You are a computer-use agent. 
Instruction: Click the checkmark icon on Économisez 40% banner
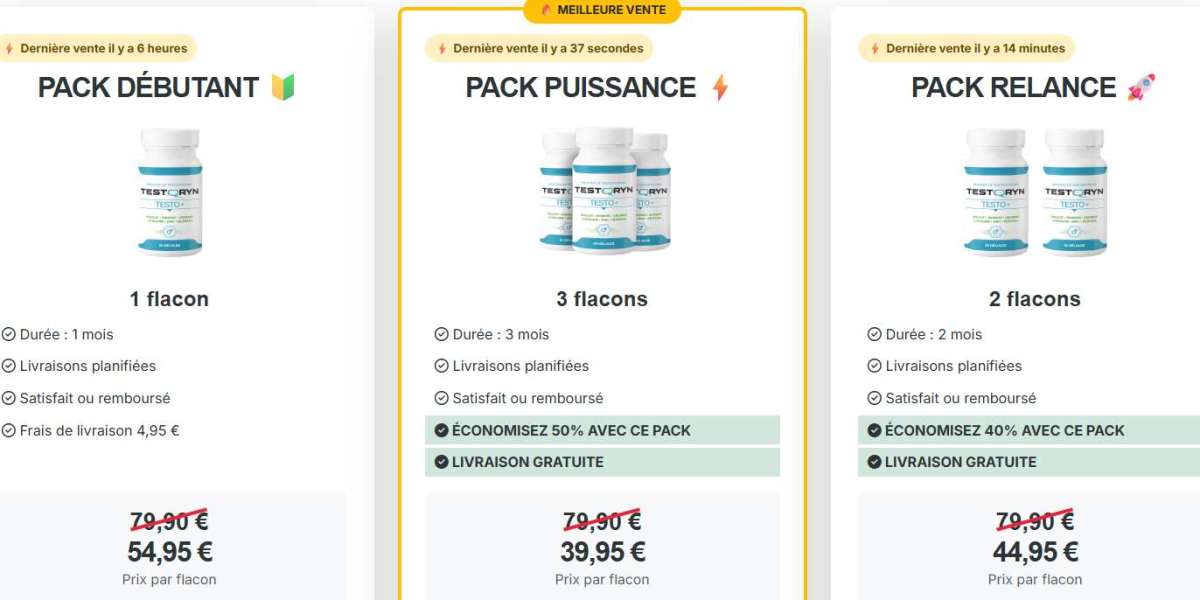[x=874, y=430]
